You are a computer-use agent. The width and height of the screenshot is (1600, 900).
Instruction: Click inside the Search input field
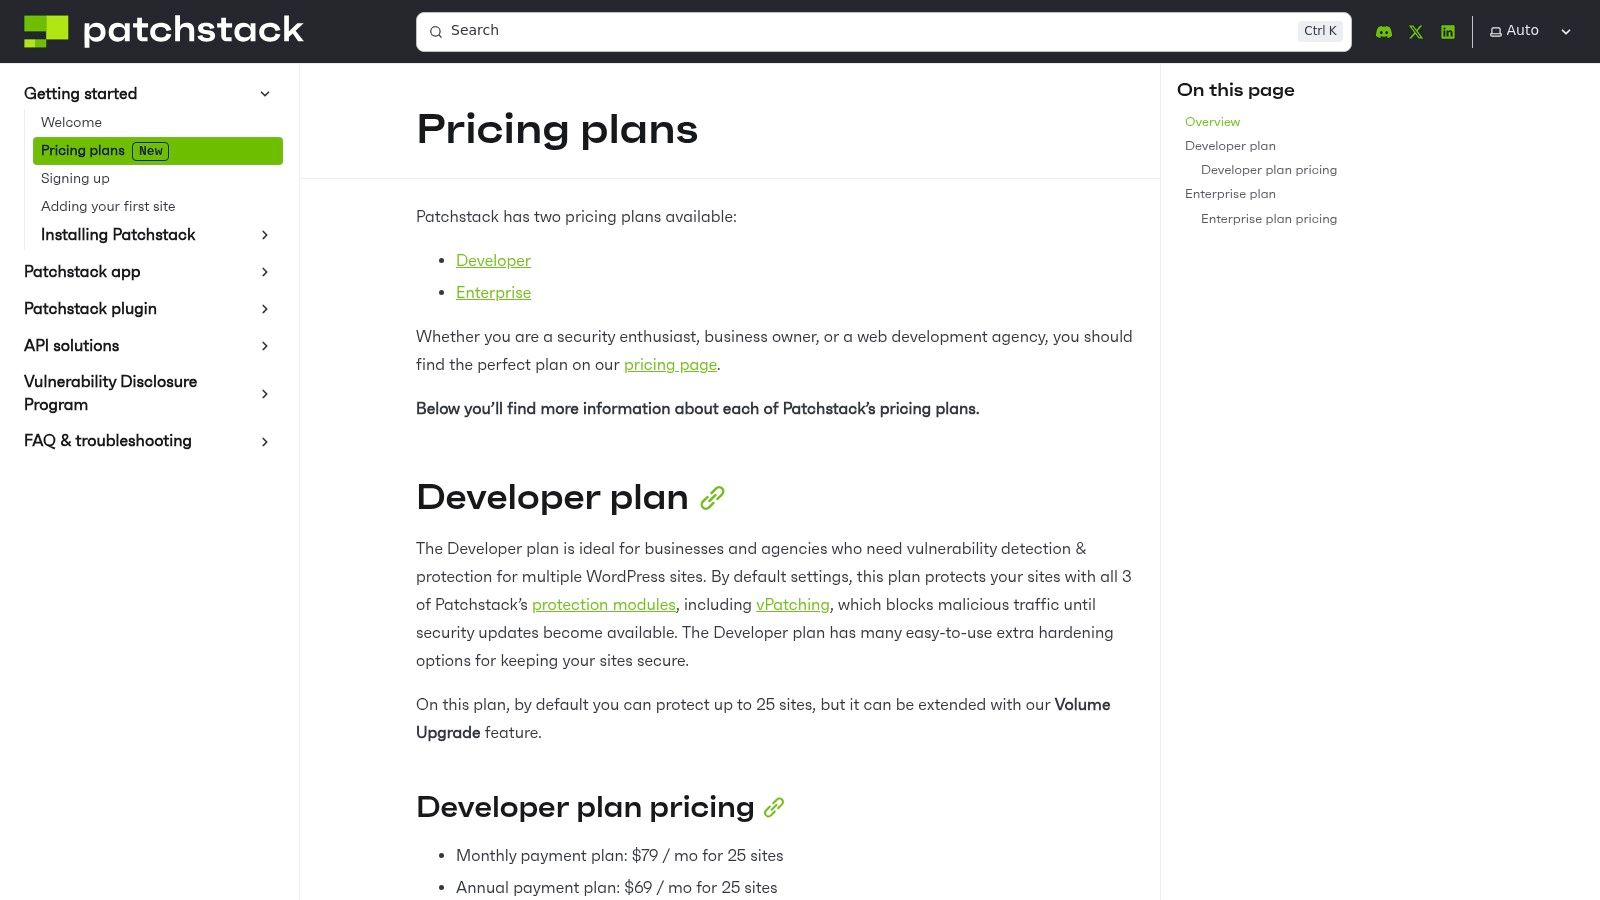point(800,31)
